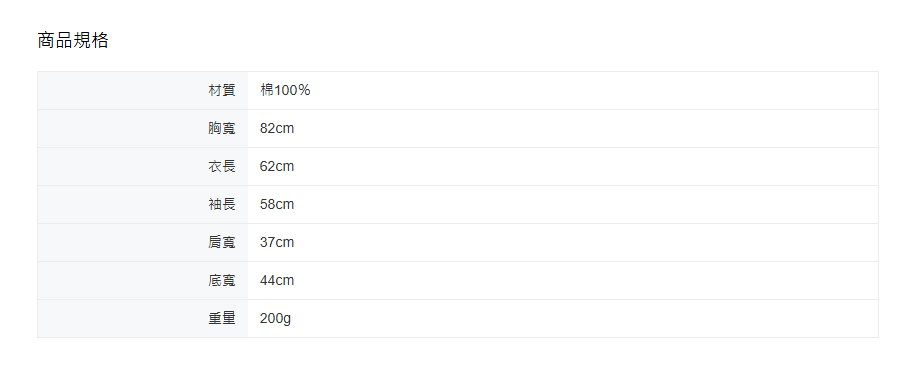Select the 袖長 label cell
917x389 pixels.
click(143, 205)
